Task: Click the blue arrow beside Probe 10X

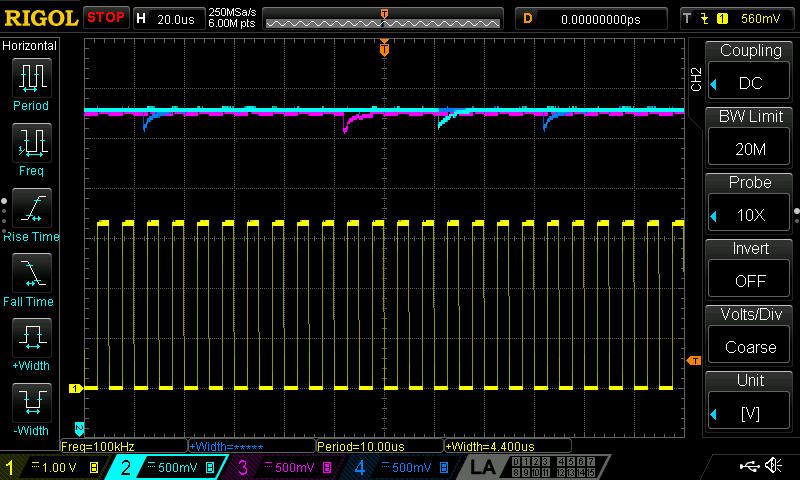Action: [x=714, y=216]
